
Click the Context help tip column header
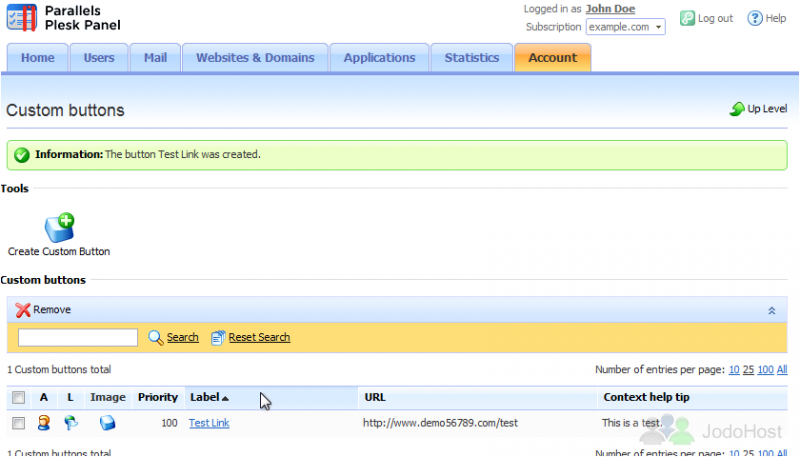click(646, 397)
